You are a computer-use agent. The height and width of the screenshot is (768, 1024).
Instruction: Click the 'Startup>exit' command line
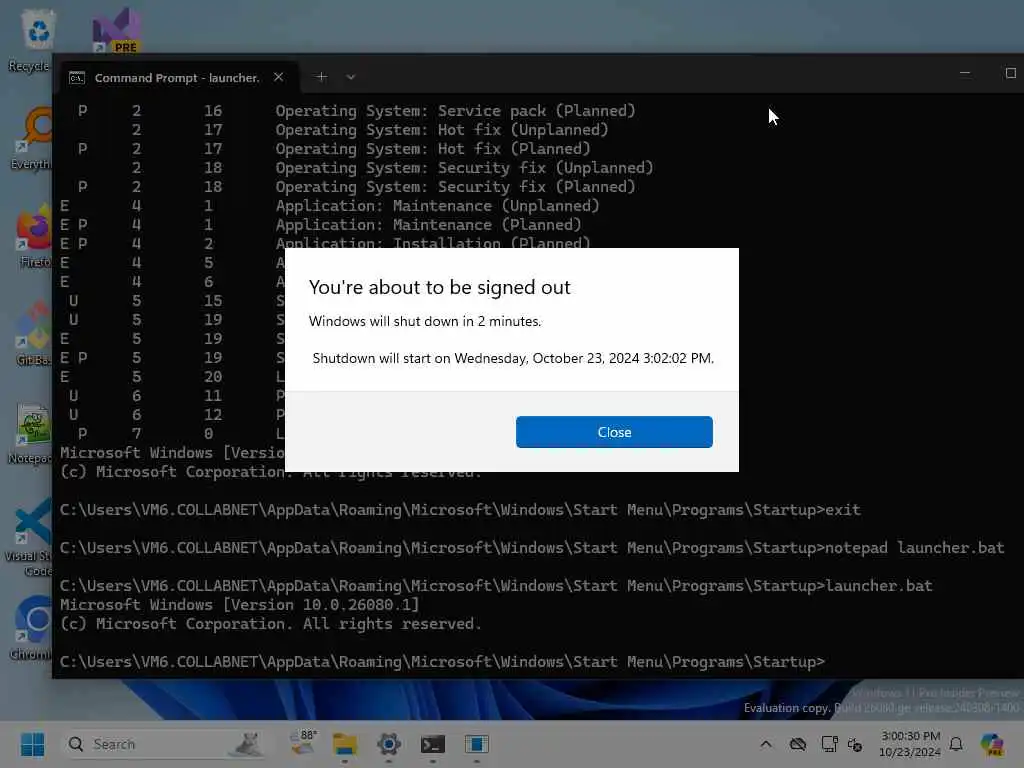460,510
